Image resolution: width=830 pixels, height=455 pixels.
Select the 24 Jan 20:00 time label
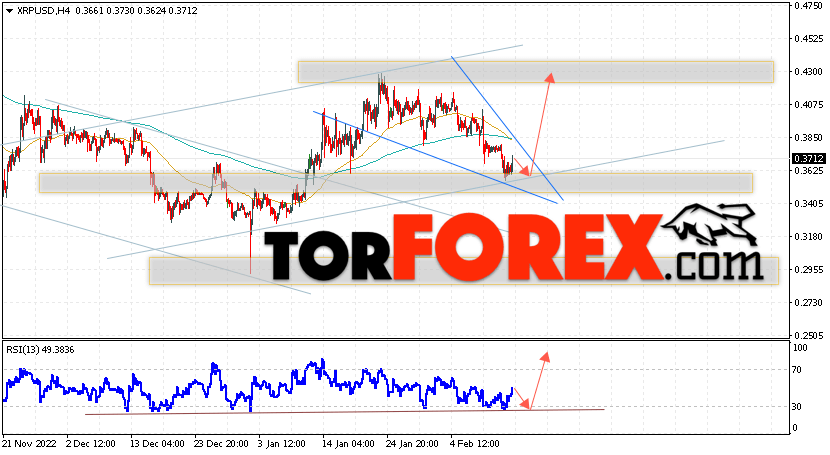(412, 443)
